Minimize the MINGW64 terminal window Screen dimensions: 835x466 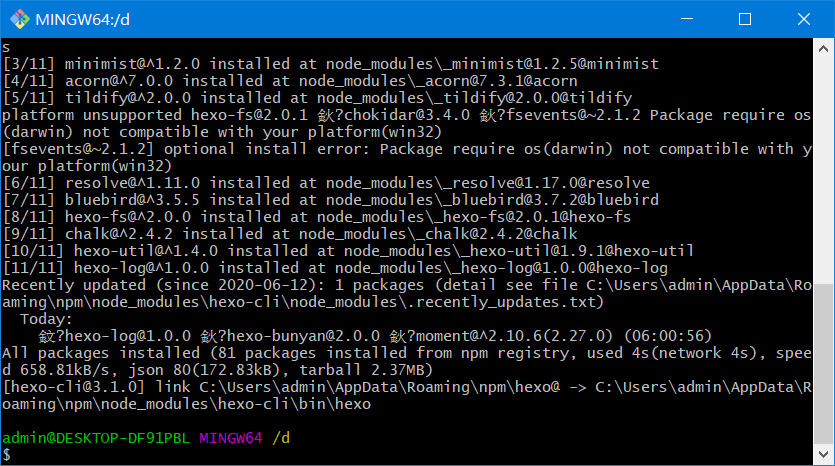(687, 19)
